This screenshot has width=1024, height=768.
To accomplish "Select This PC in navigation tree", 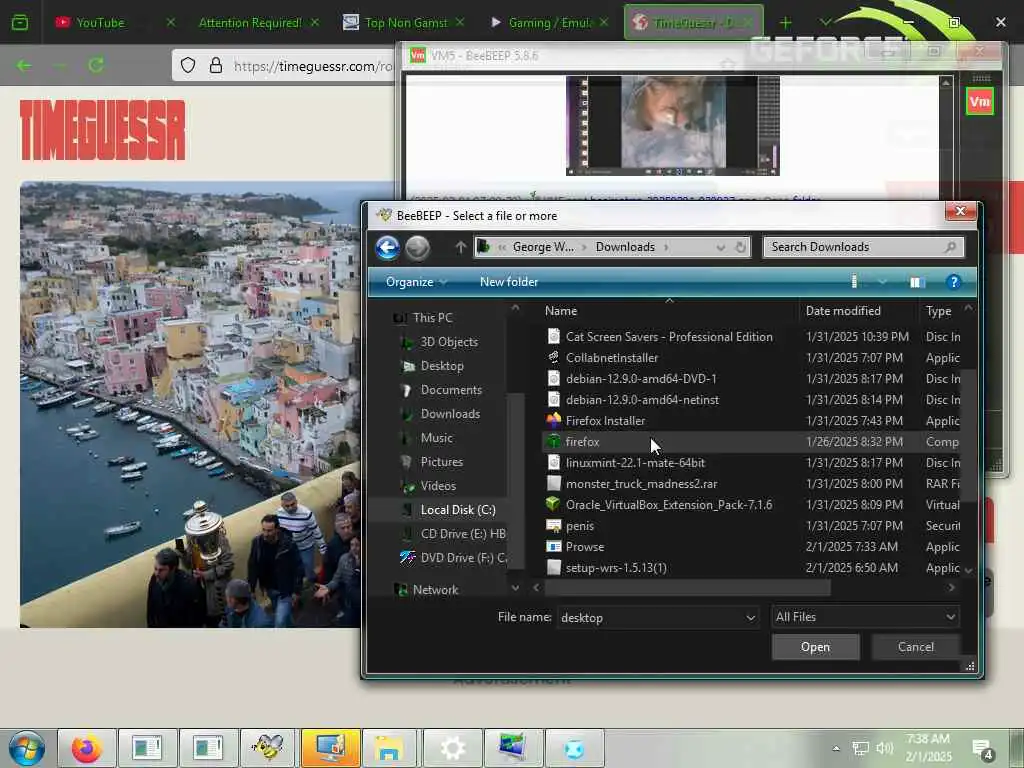I will [x=432, y=318].
